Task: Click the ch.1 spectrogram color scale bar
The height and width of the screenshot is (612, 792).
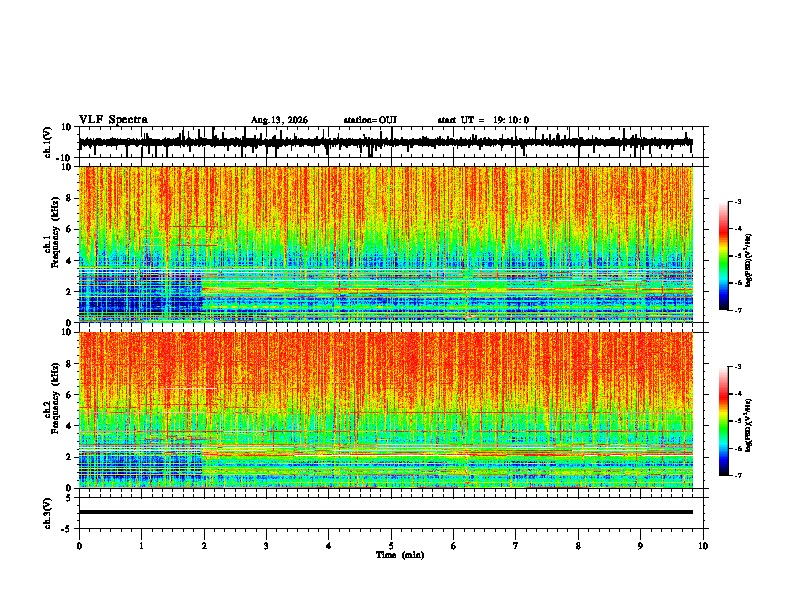Action: [723, 256]
